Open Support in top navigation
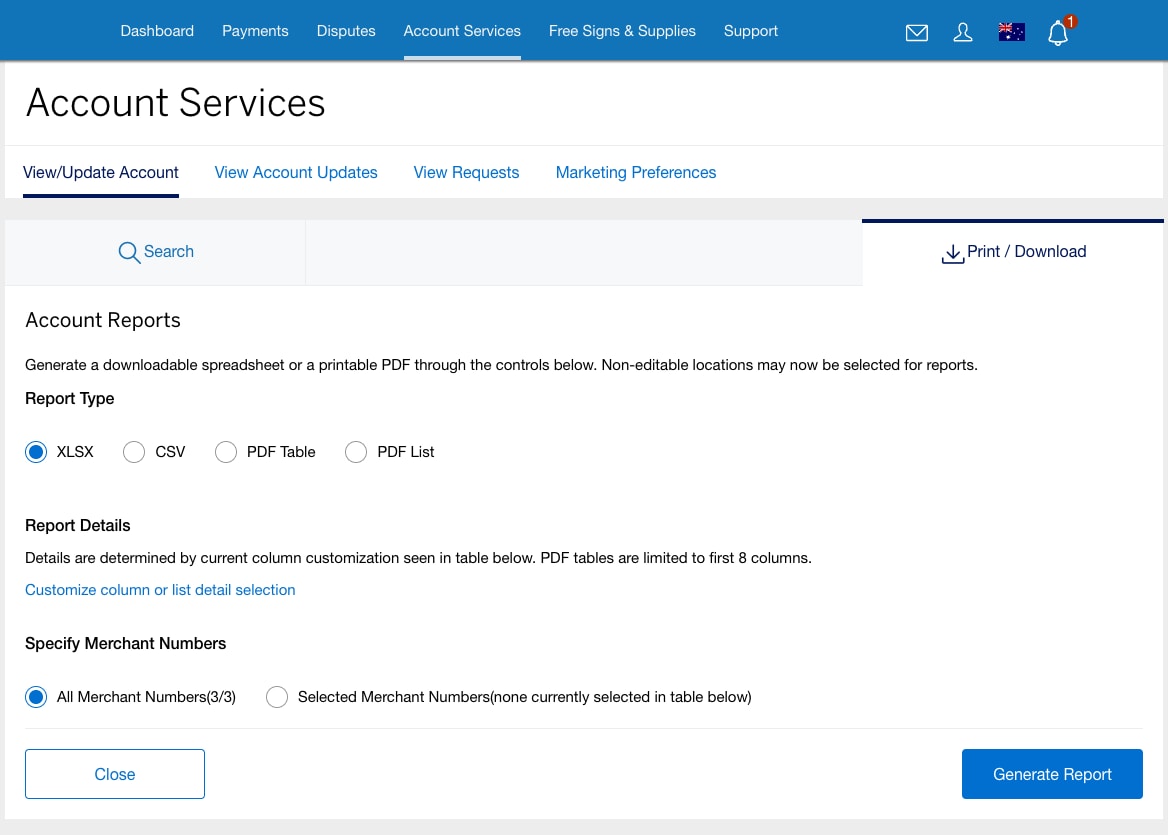1168x835 pixels. (751, 31)
